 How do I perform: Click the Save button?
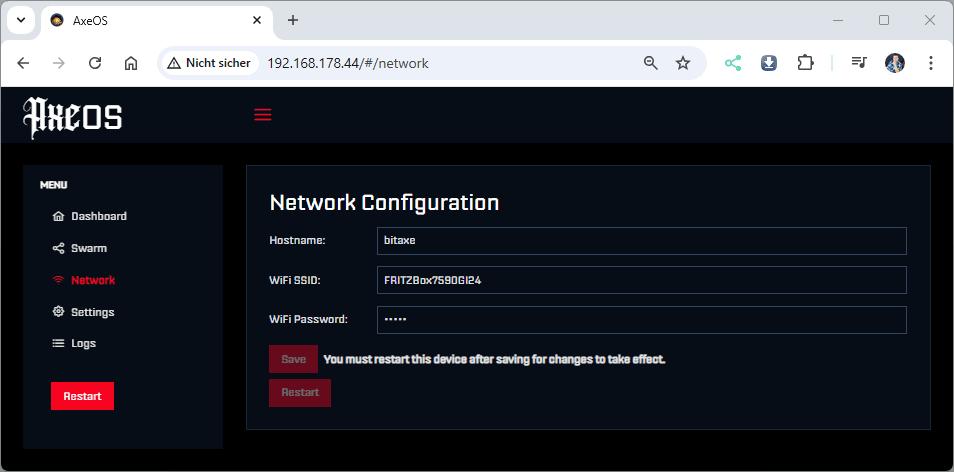pos(293,359)
